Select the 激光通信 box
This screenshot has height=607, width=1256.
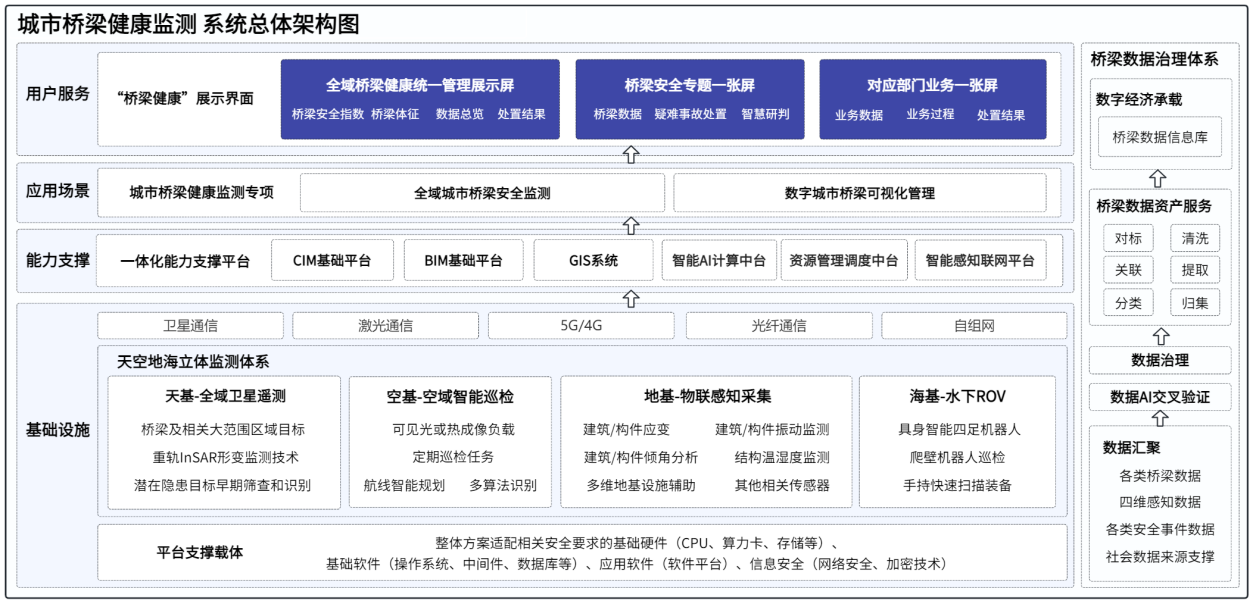click(385, 326)
